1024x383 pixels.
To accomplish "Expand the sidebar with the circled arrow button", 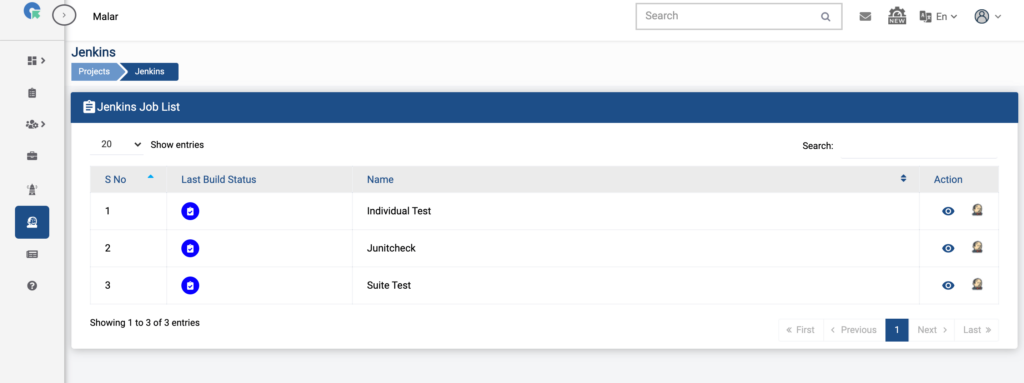I will tap(64, 14).
